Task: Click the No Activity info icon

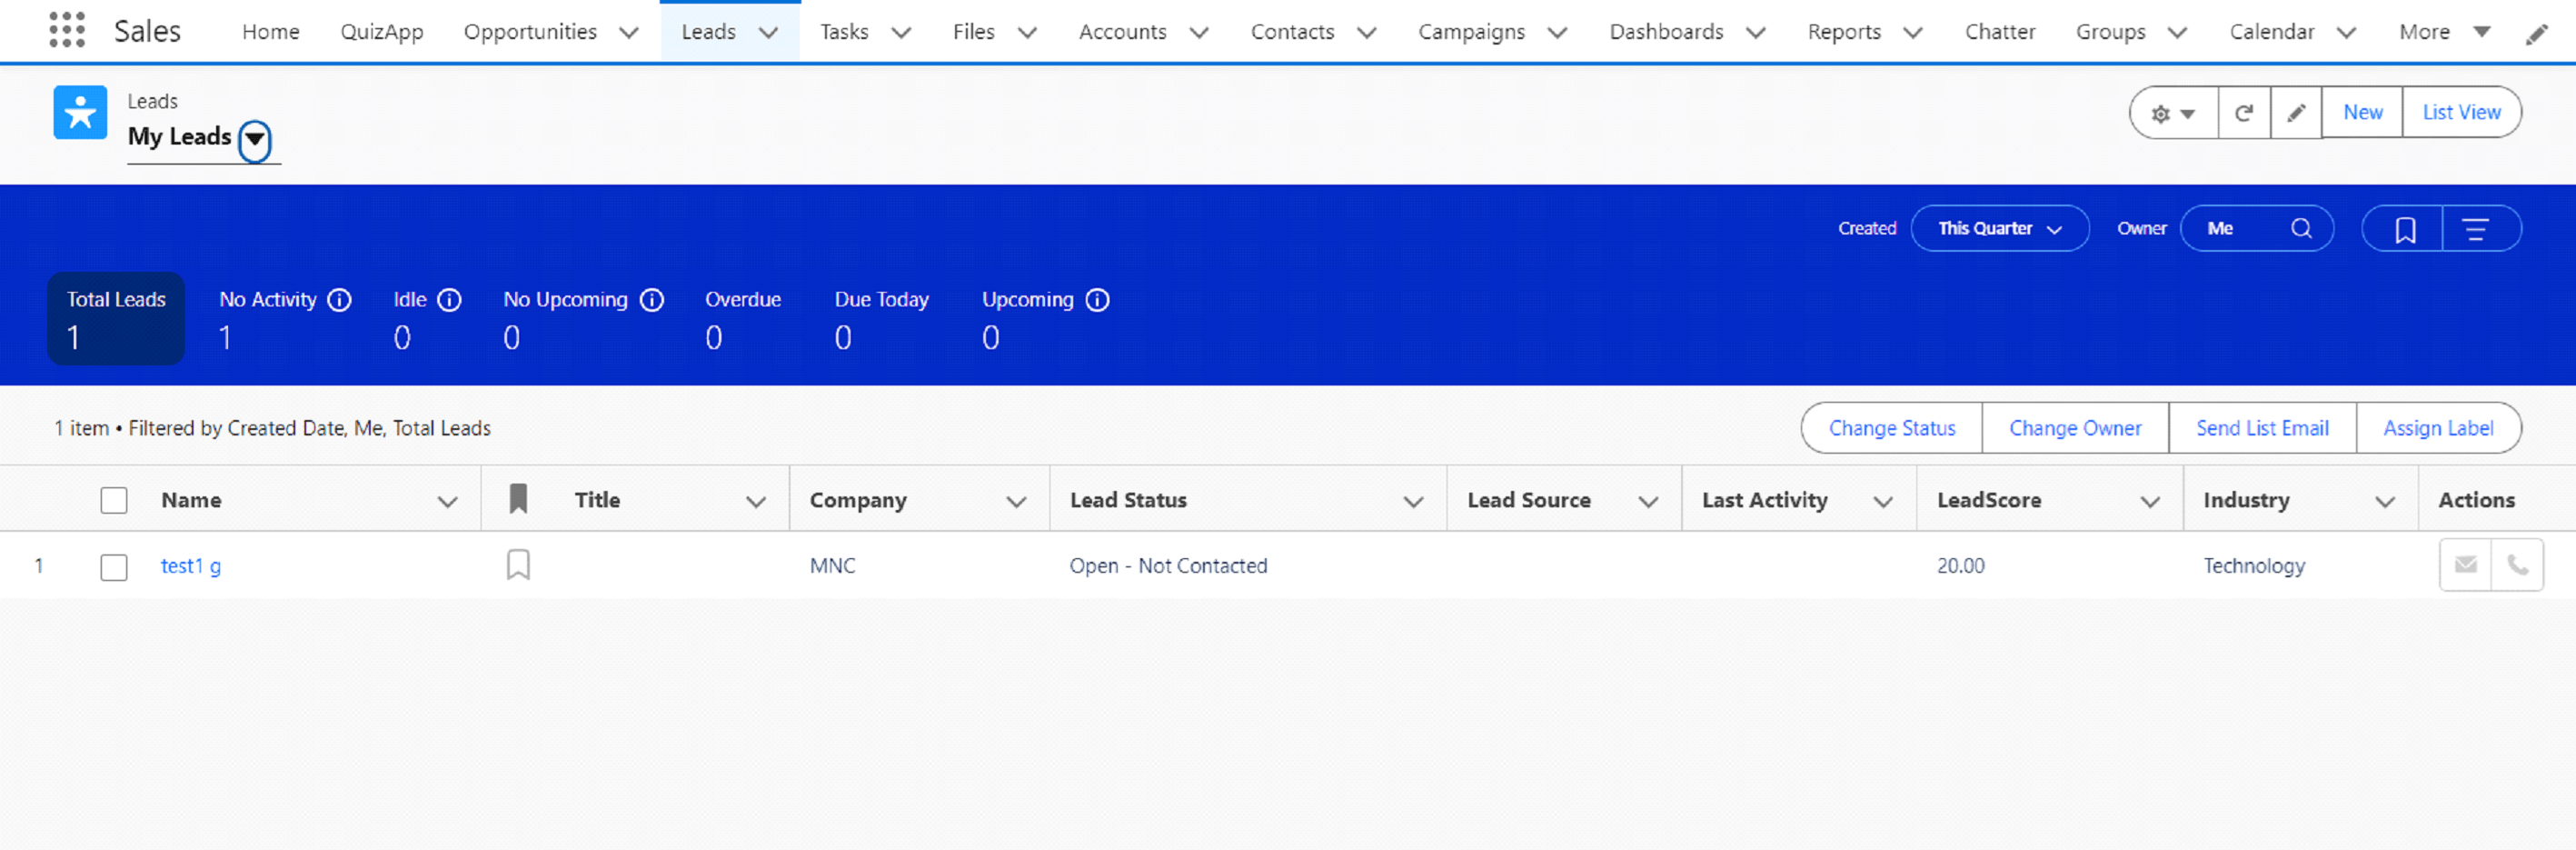Action: click(x=340, y=300)
